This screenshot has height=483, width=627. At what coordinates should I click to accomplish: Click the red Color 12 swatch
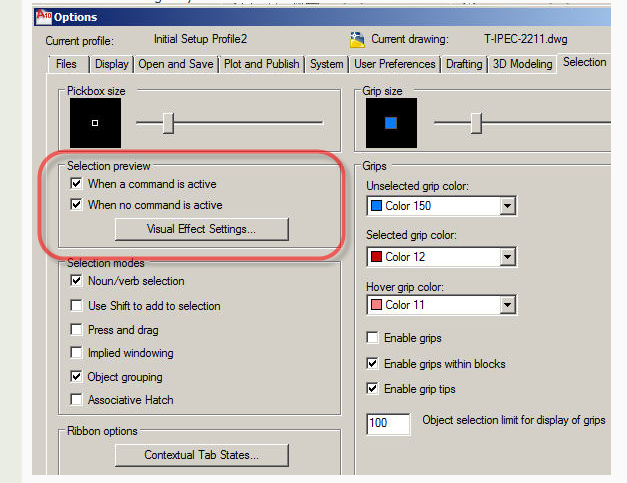pos(377,256)
